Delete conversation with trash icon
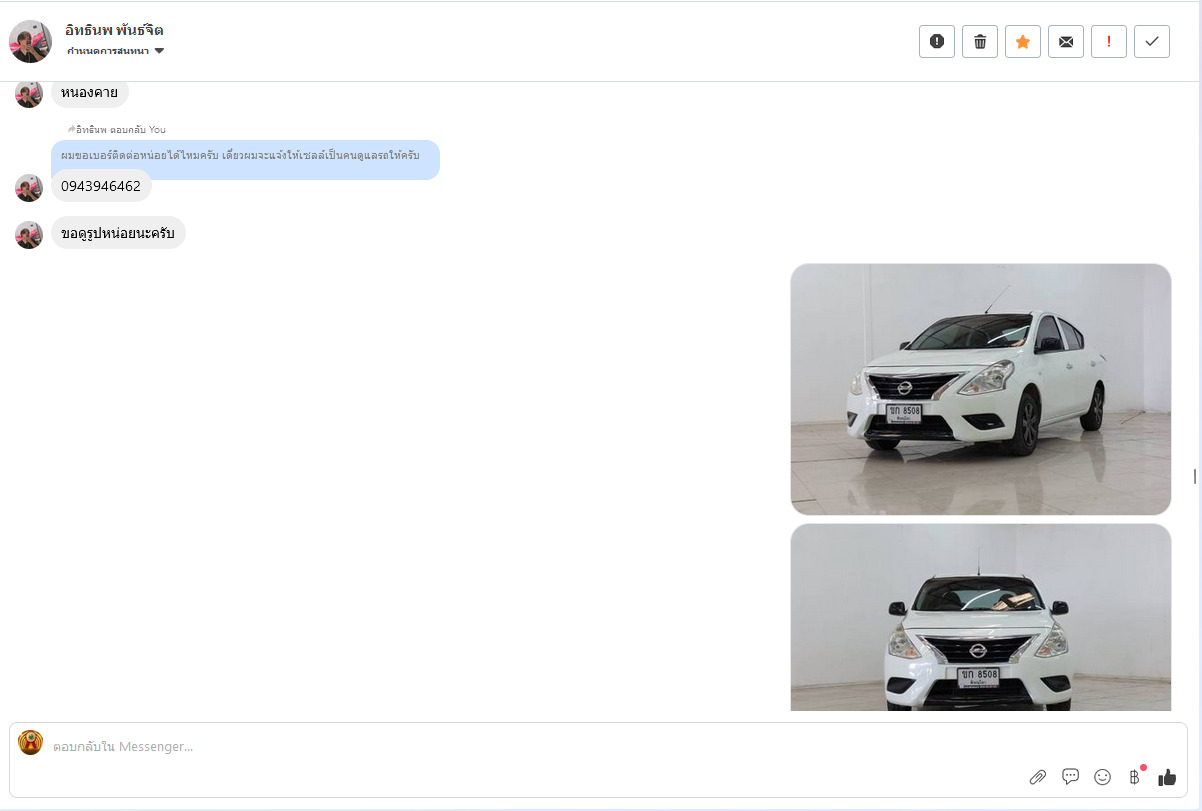The image size is (1202, 811). pyautogui.click(x=979, y=41)
